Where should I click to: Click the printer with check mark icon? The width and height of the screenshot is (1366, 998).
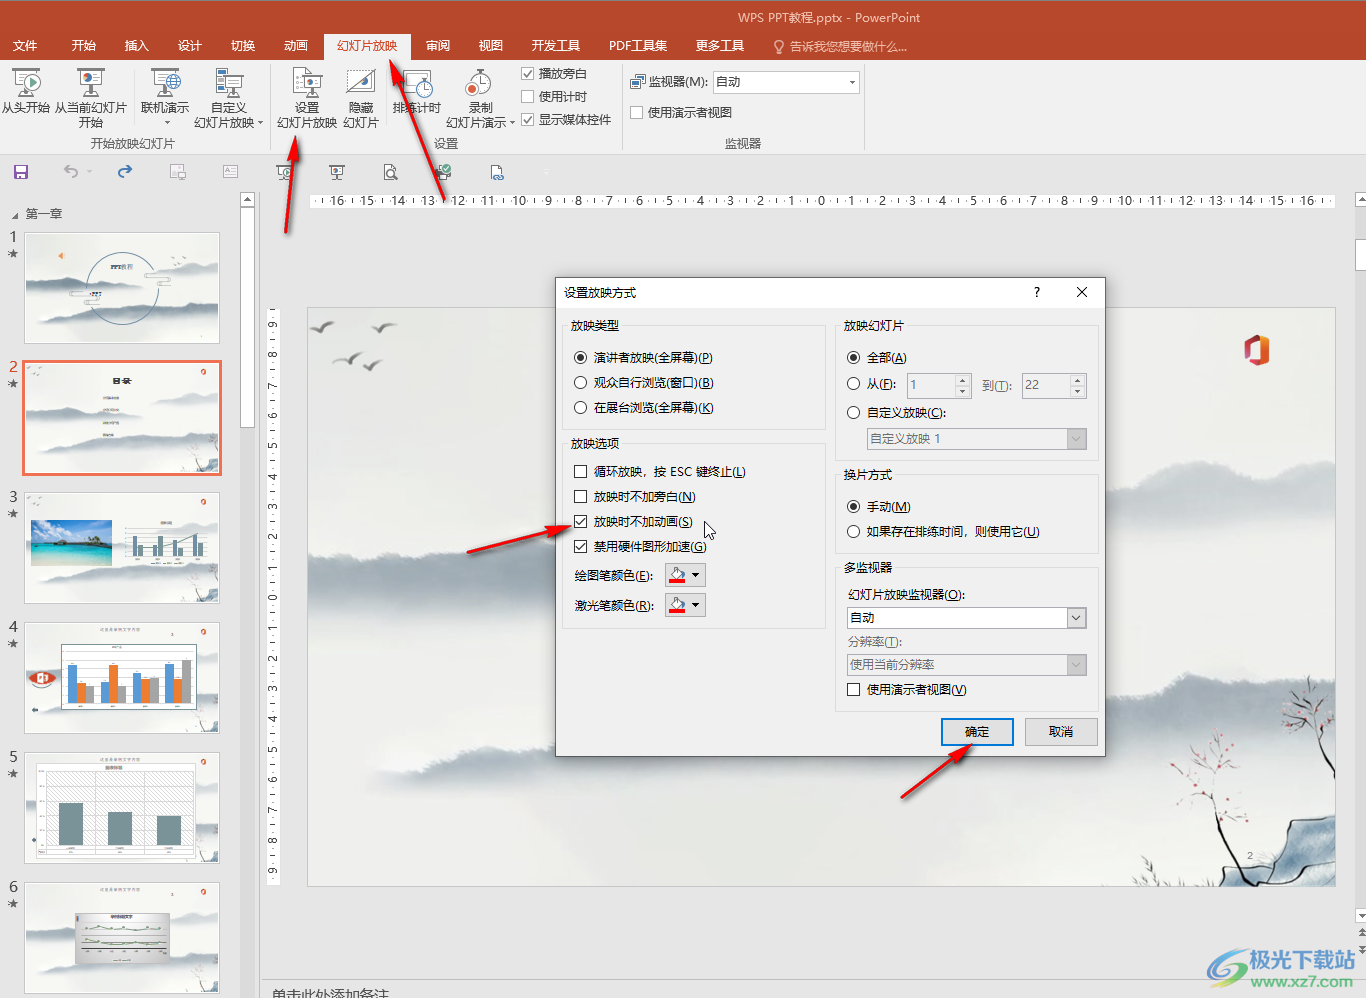(x=444, y=172)
